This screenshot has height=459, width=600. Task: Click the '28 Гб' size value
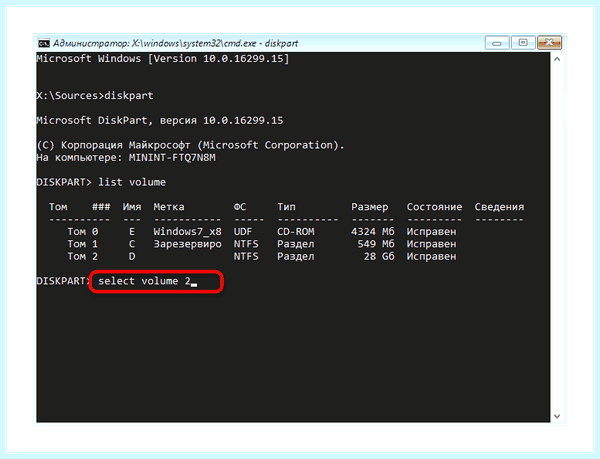pyautogui.click(x=379, y=256)
